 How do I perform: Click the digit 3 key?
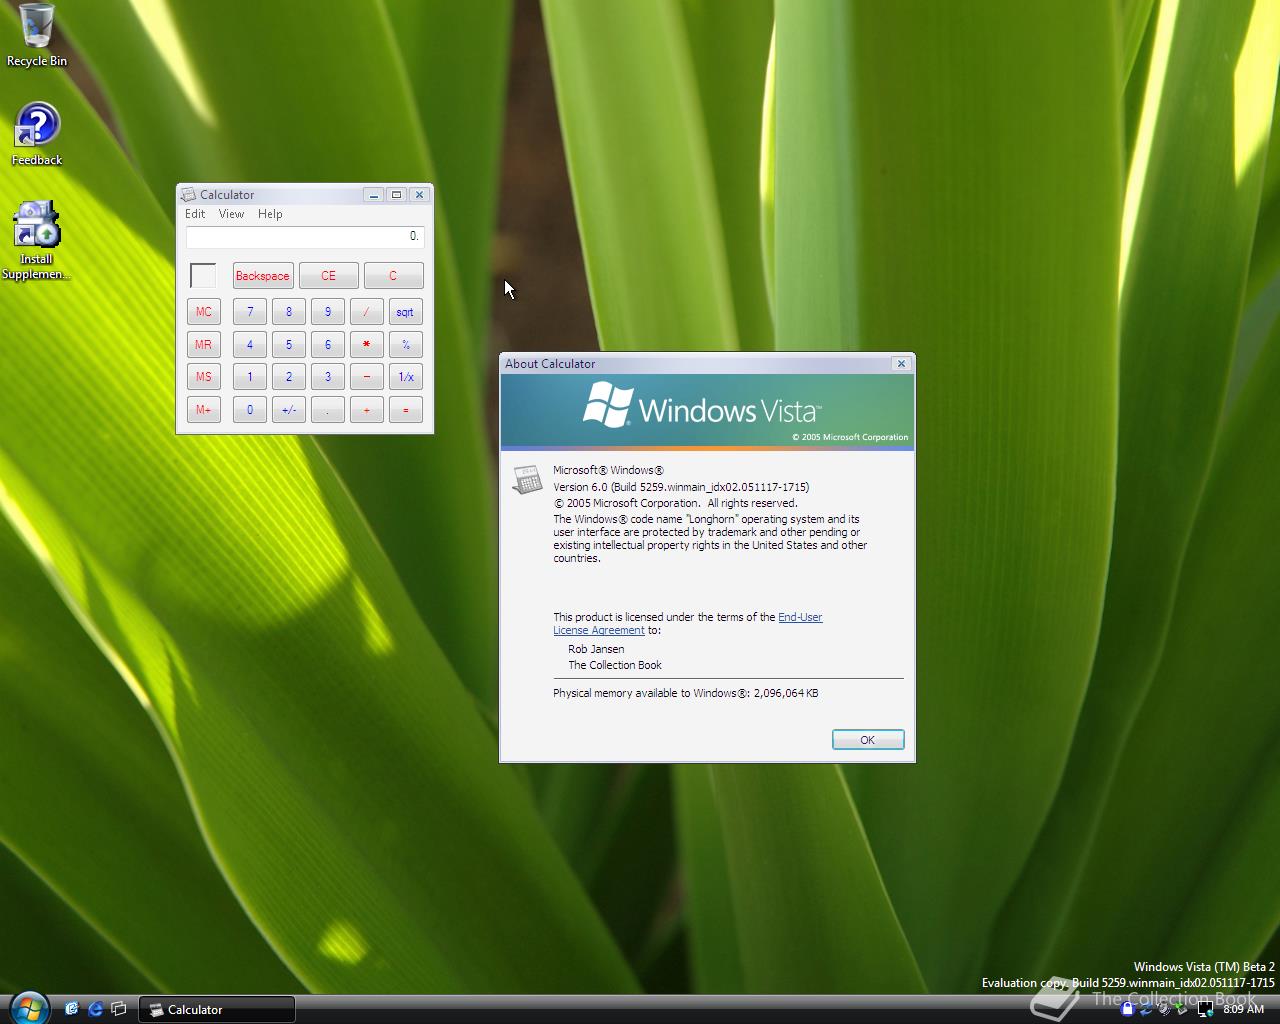click(328, 377)
